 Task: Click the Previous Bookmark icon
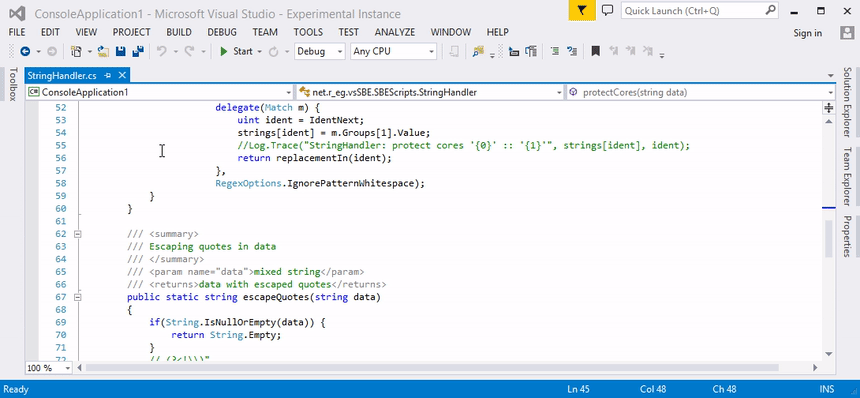[614, 51]
